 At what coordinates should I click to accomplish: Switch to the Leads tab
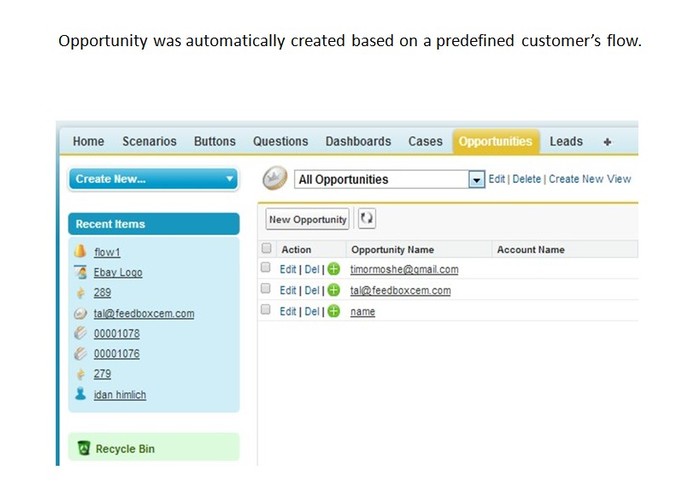click(x=566, y=141)
